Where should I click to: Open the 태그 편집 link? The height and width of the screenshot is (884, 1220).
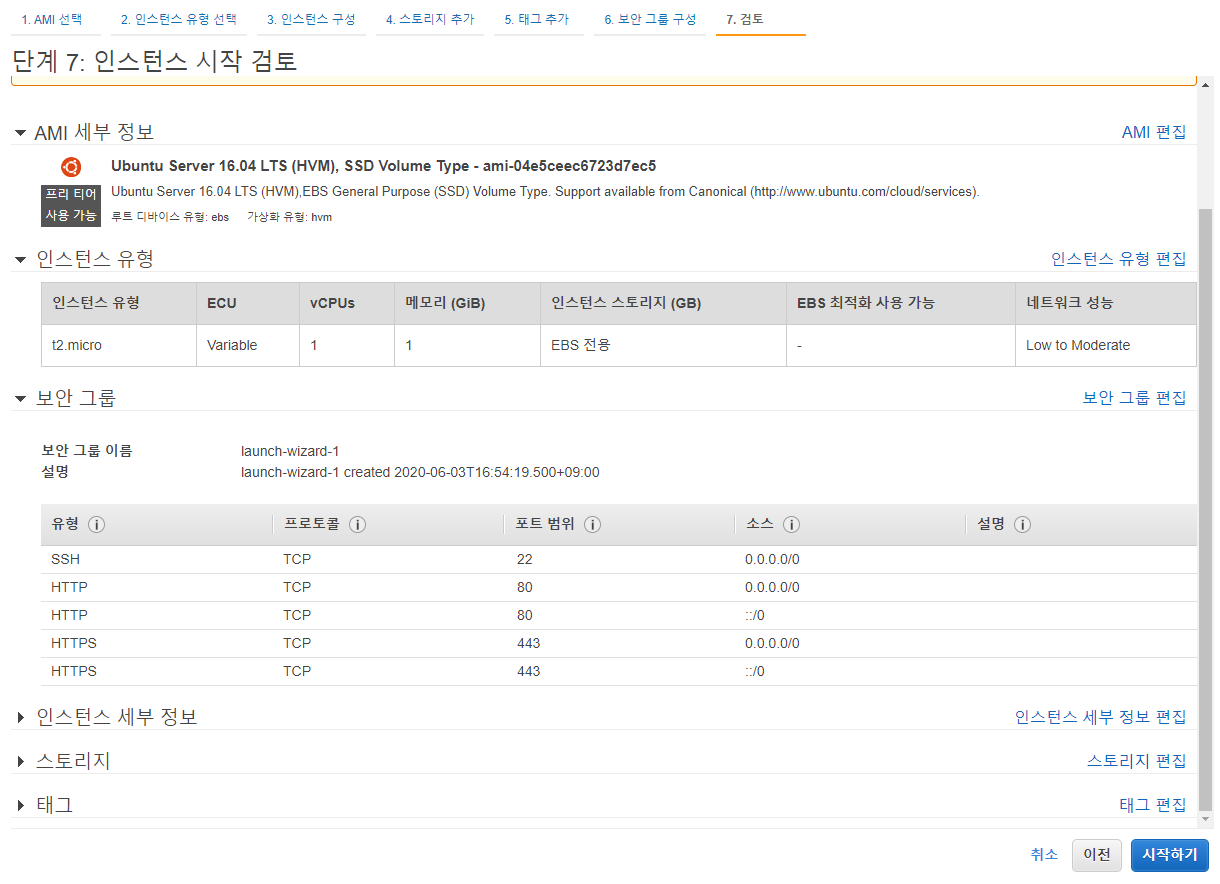click(x=1153, y=805)
